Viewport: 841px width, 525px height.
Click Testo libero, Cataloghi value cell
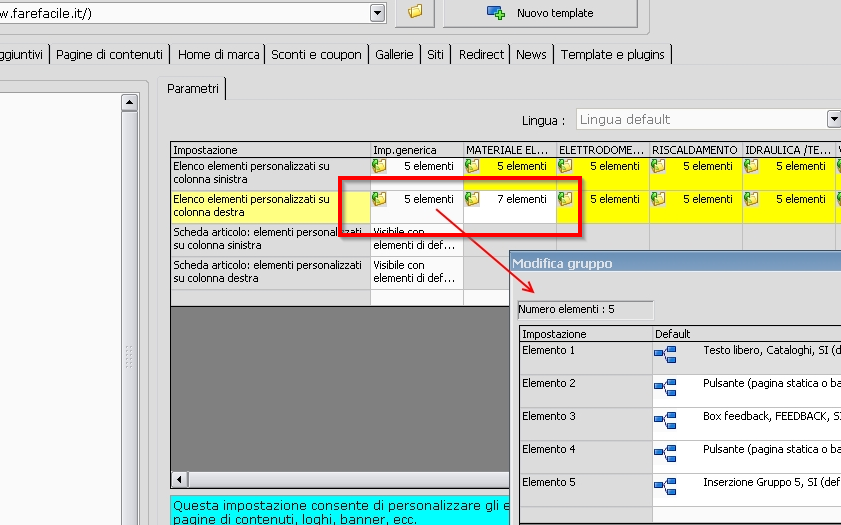tap(747, 358)
